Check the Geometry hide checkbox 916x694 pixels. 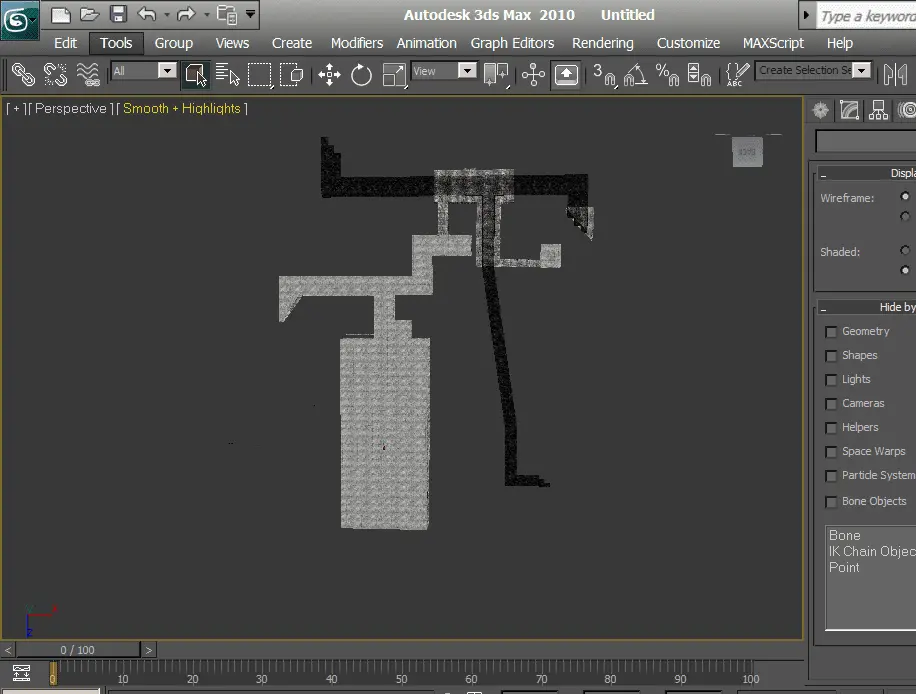click(x=831, y=332)
